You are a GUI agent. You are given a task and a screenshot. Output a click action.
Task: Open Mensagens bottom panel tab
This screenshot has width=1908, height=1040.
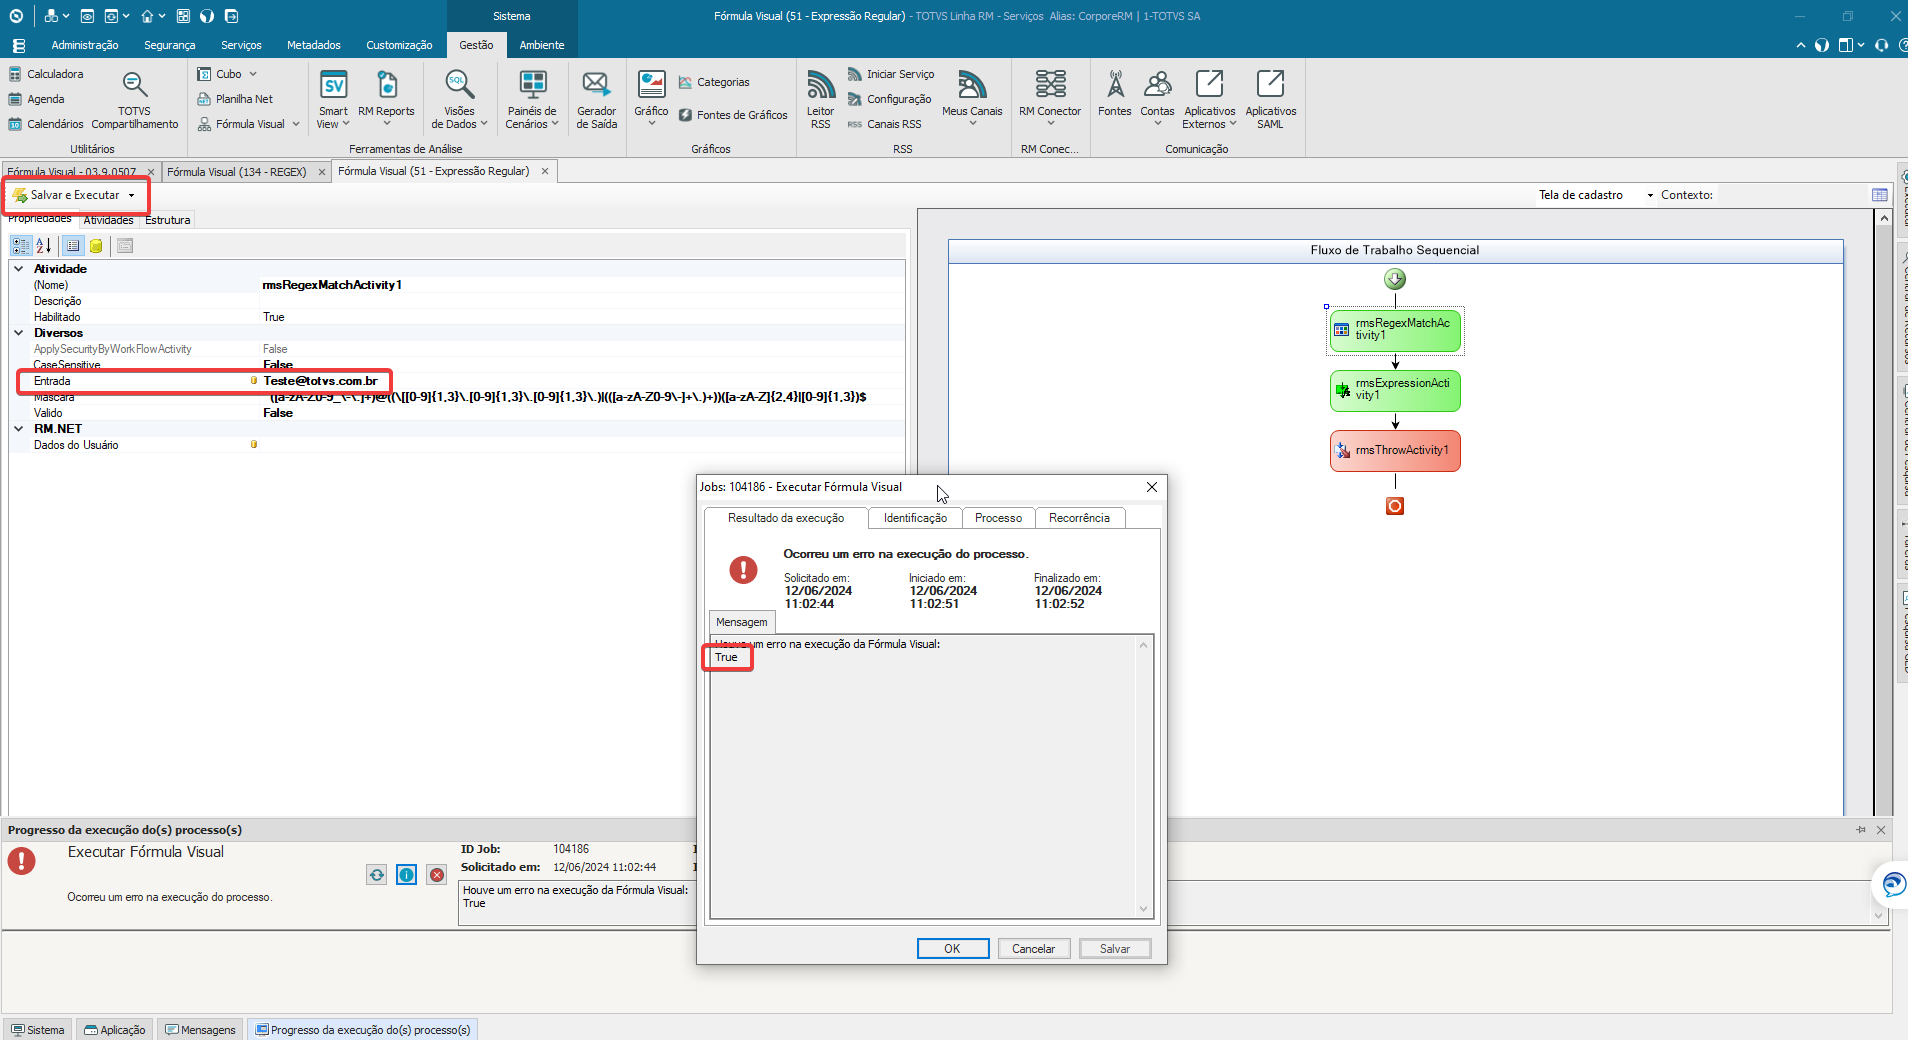200,1030
